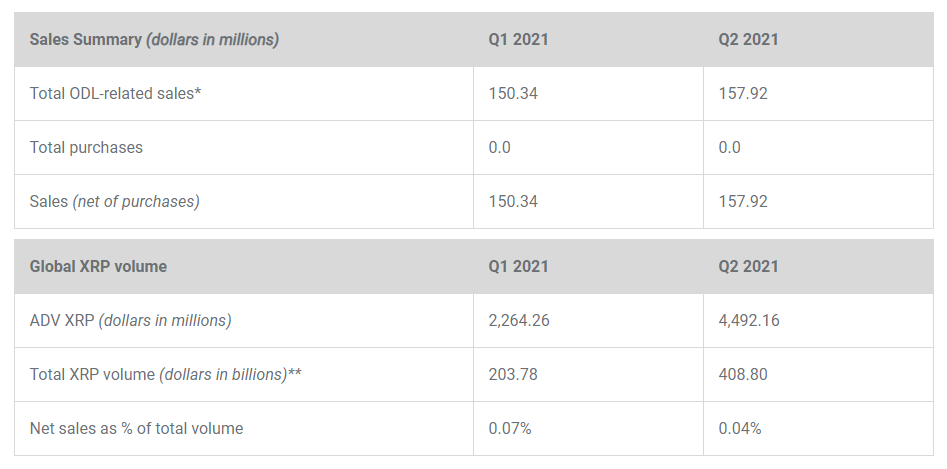Click ADV XRP dollars in millions label
The height and width of the screenshot is (469, 947).
pos(130,321)
